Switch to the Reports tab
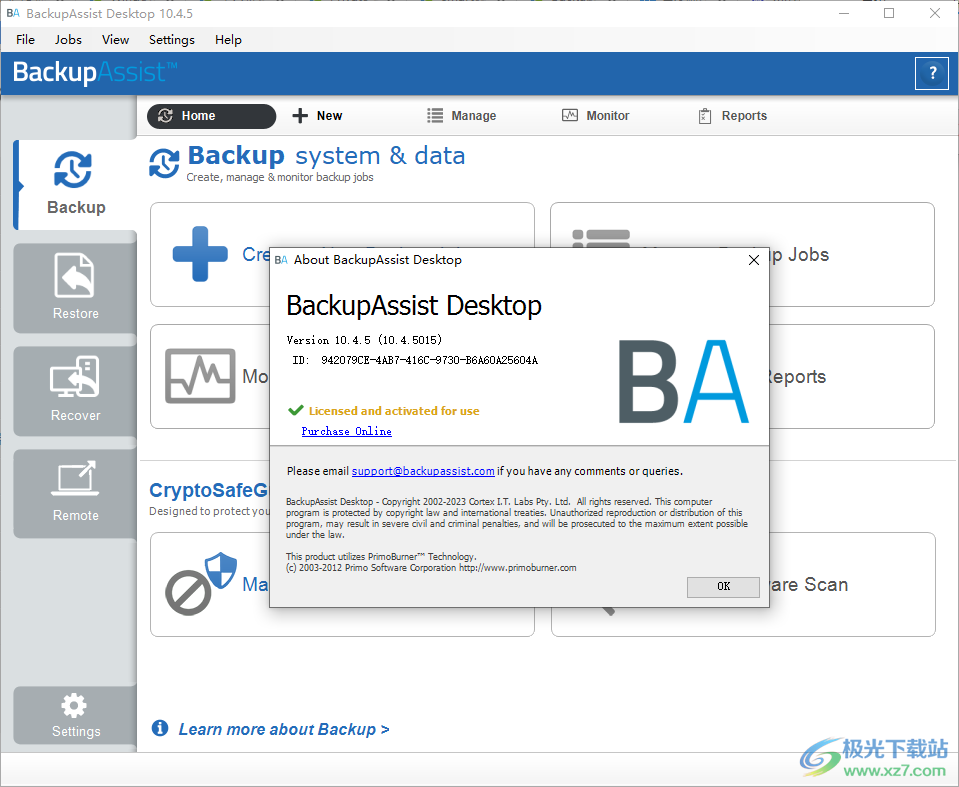Image resolution: width=959 pixels, height=787 pixels. (x=732, y=116)
